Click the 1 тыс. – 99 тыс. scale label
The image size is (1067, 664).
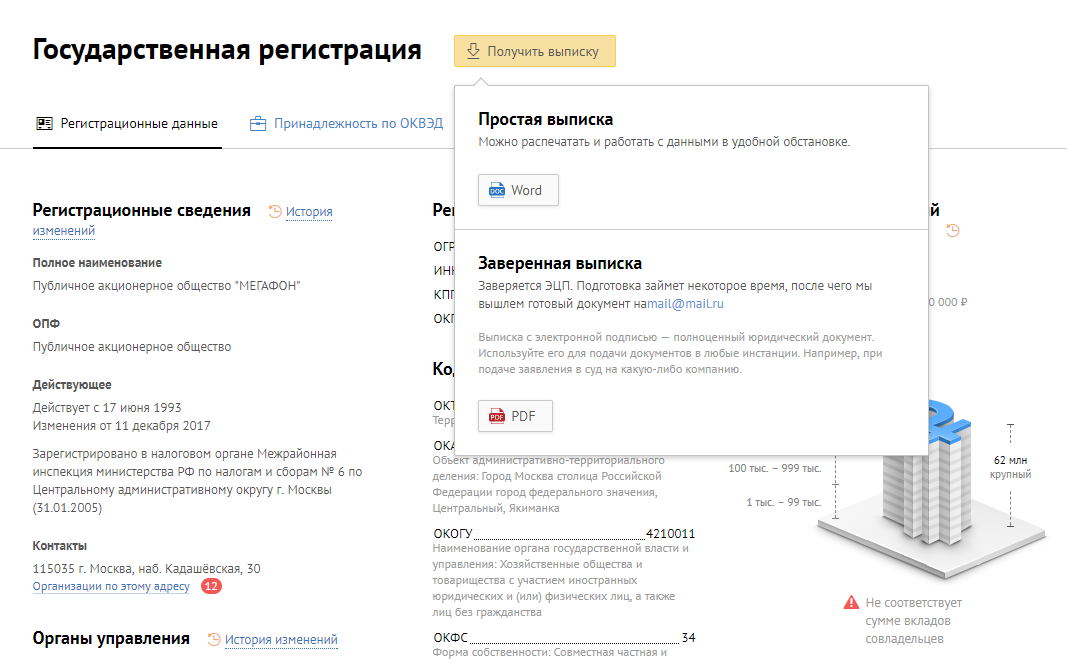(784, 502)
